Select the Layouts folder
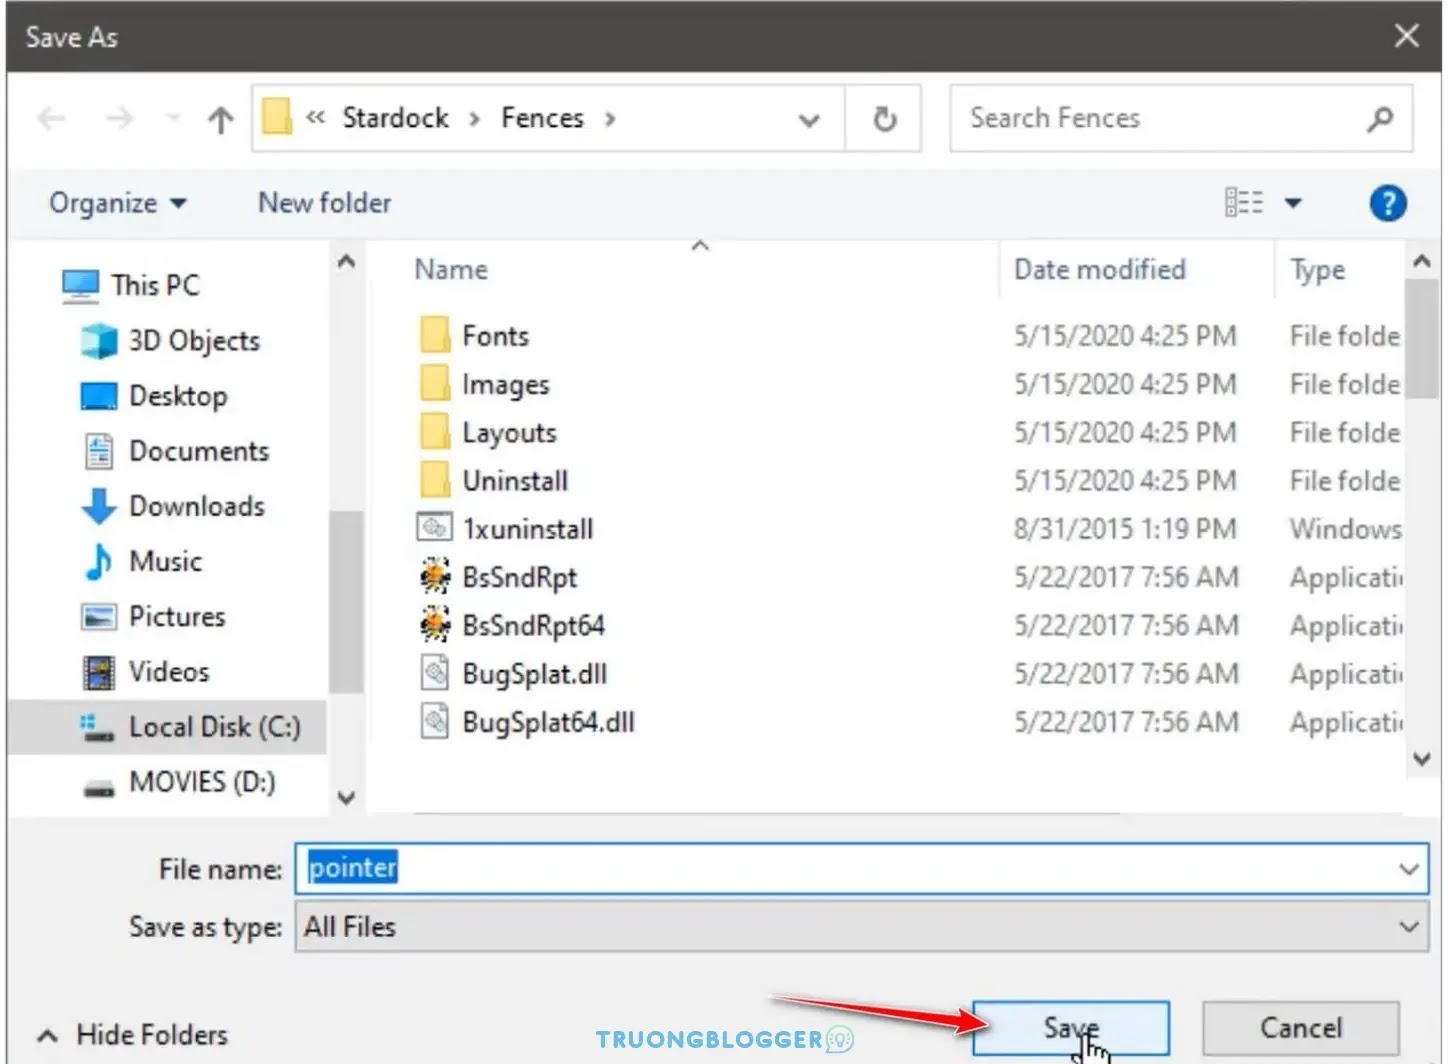The image size is (1448, 1064). pos(509,433)
